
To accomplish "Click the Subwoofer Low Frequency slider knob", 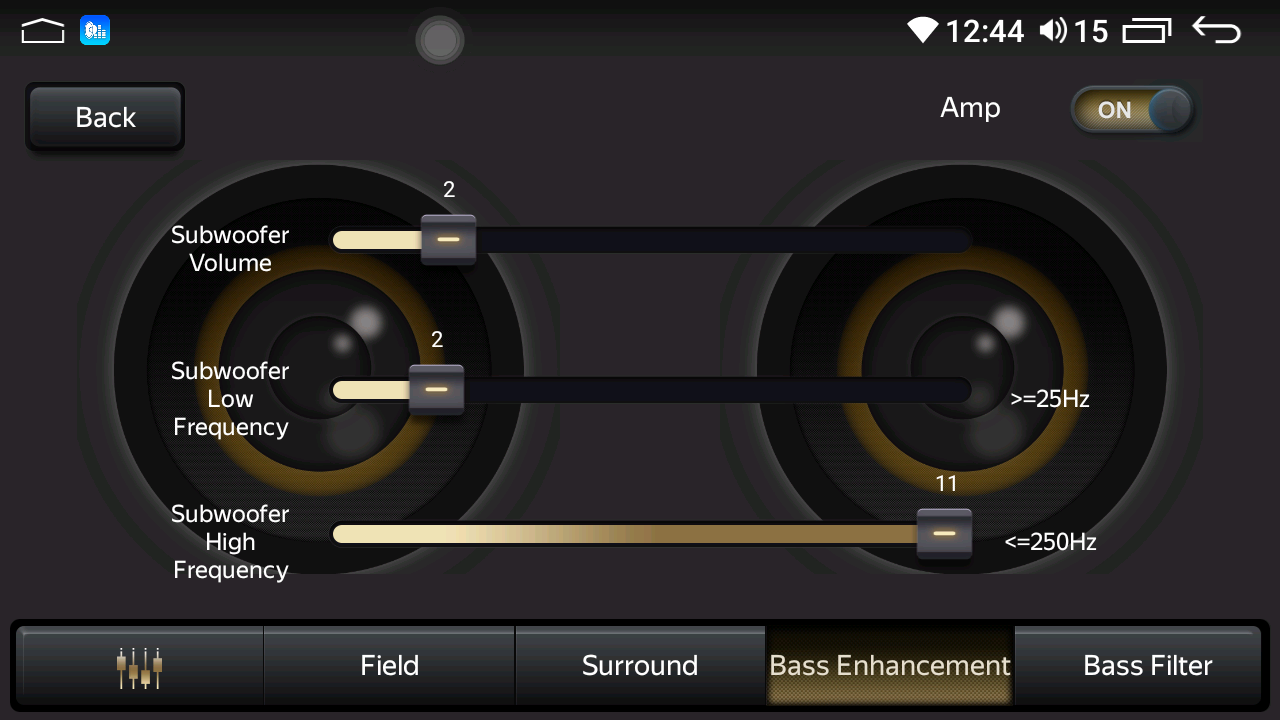I will [436, 390].
